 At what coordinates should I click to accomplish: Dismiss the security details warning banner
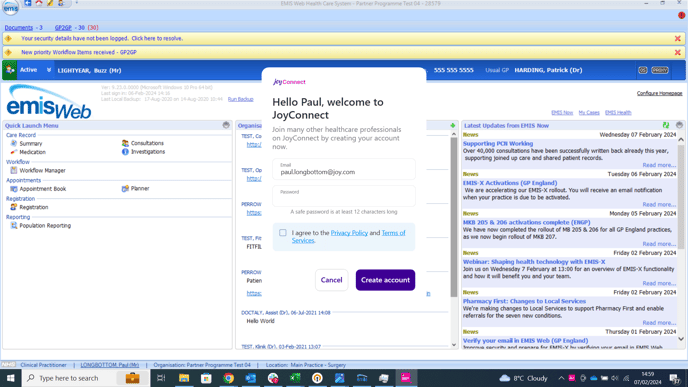pyautogui.click(x=677, y=39)
